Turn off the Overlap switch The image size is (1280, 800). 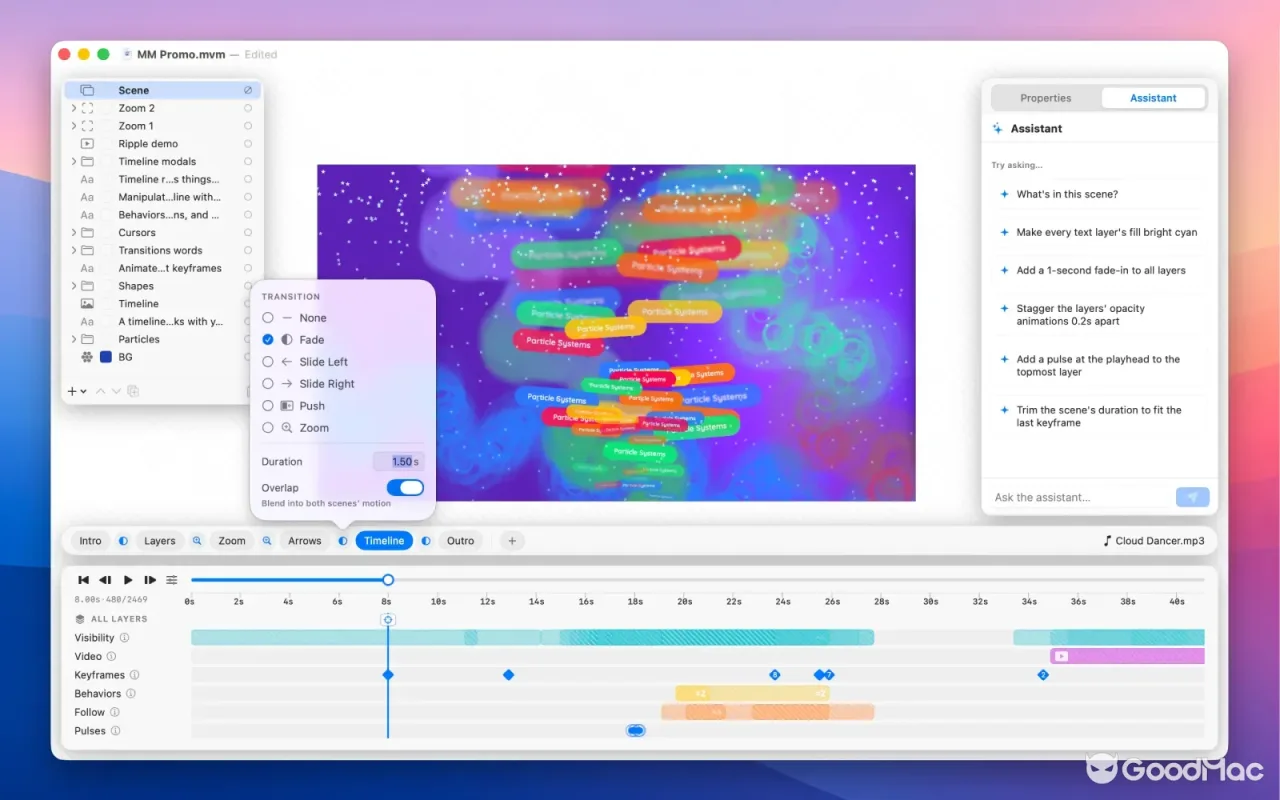(405, 488)
